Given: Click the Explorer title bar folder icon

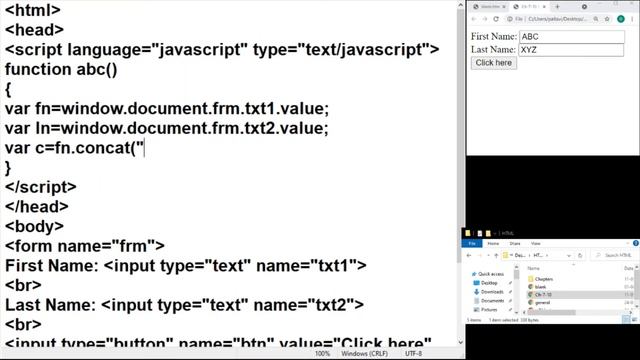Looking at the screenshot, I should 468,233.
